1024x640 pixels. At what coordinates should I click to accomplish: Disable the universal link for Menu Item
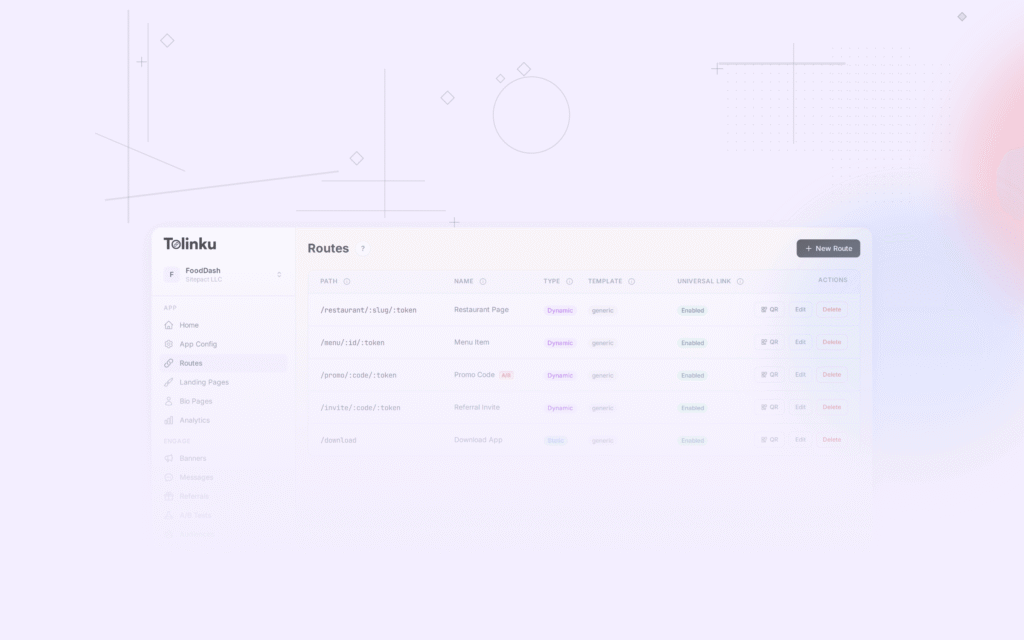pyautogui.click(x=691, y=342)
